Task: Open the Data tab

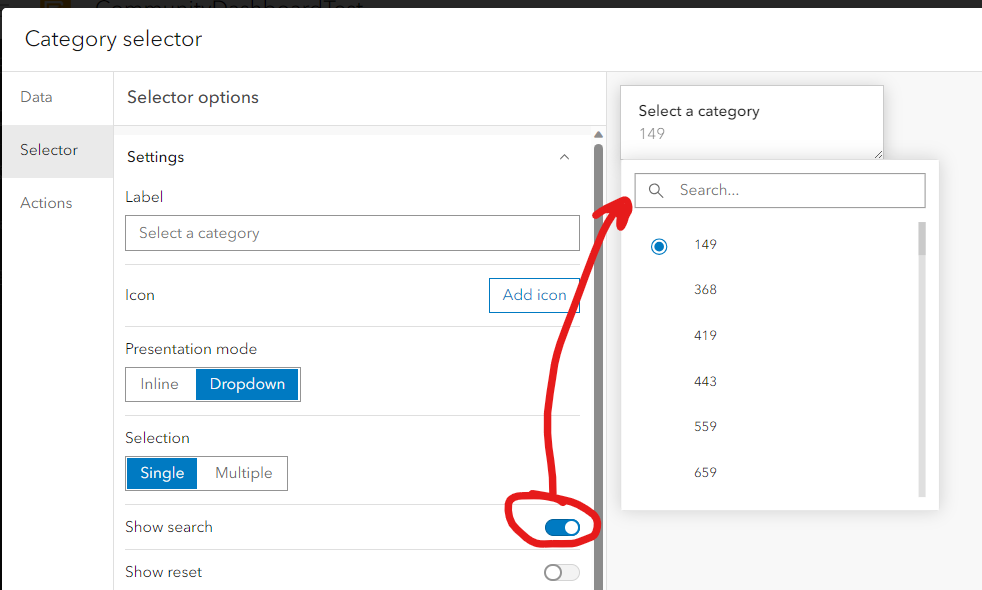Action: [37, 97]
